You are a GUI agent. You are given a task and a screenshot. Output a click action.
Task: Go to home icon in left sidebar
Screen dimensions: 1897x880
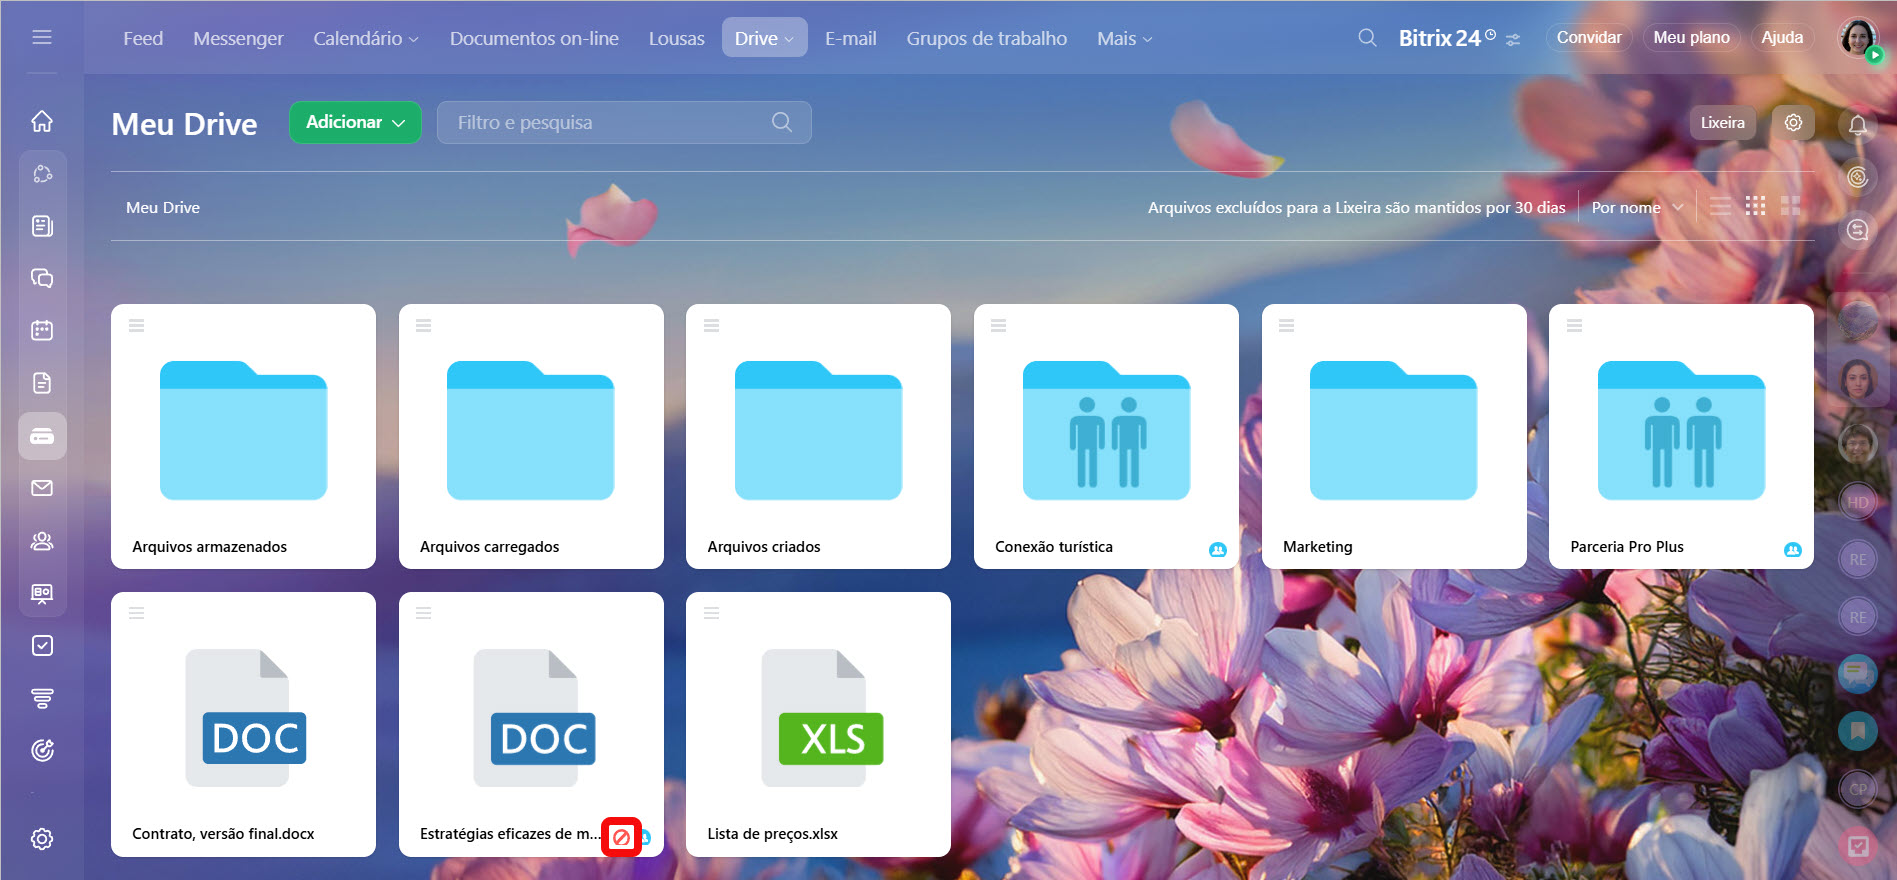click(x=42, y=121)
